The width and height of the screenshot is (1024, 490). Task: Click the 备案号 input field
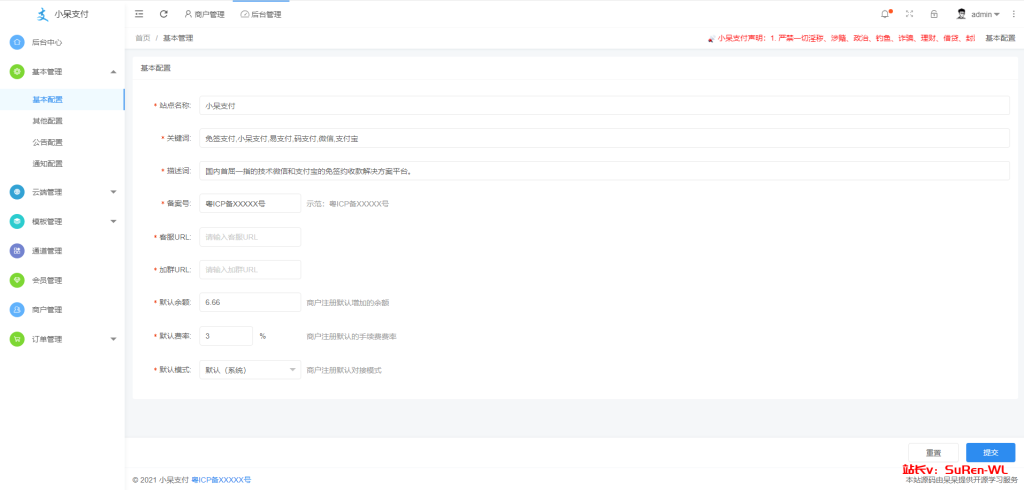[x=250, y=204]
